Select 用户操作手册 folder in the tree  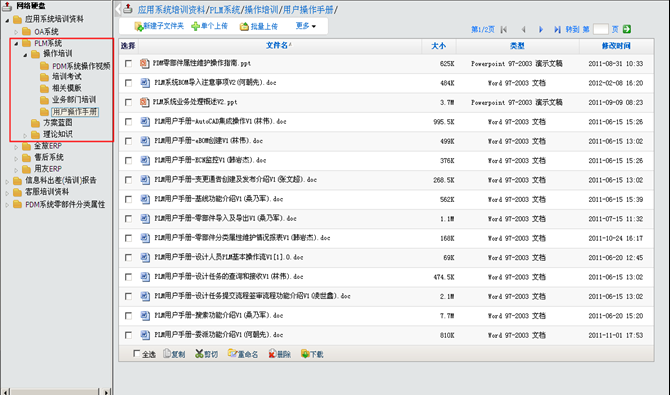(75, 112)
